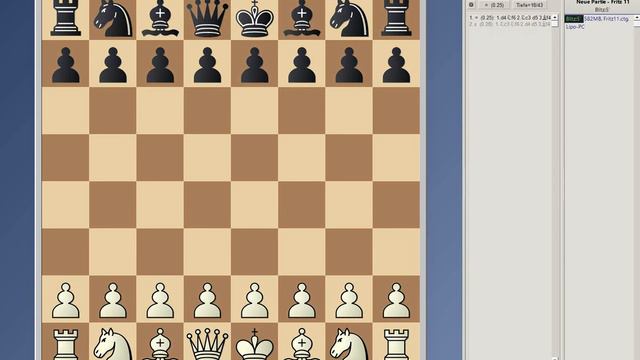Choose the white knight on b1
The image size is (640, 360).
[x=113, y=344]
